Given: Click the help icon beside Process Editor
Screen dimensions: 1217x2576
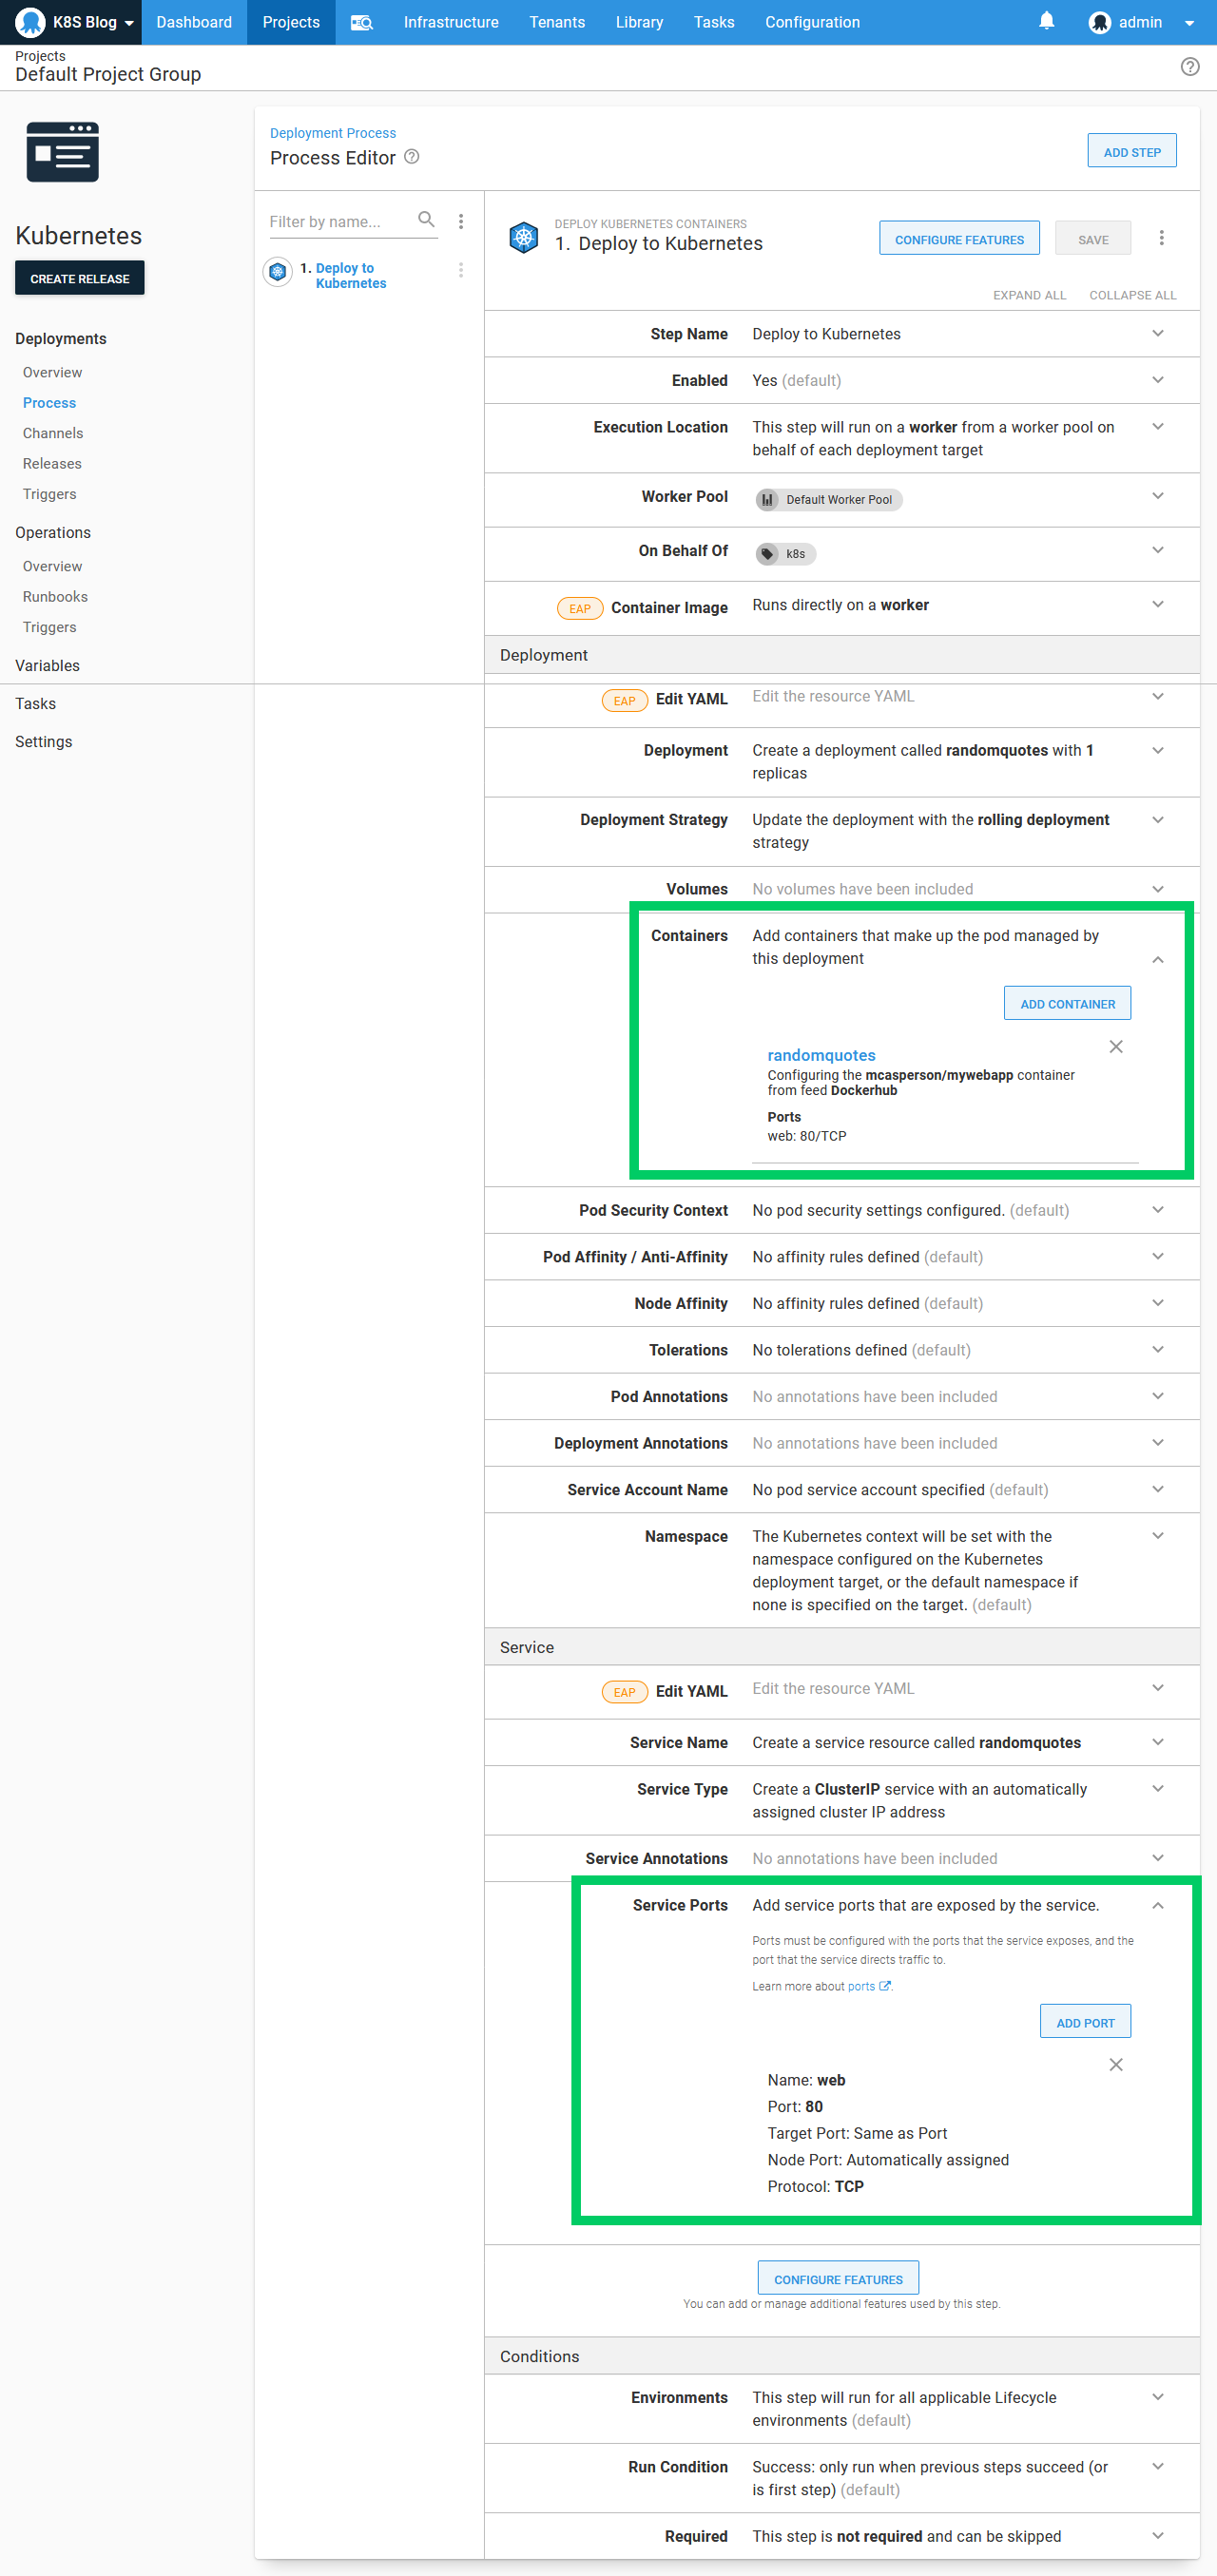Looking at the screenshot, I should (411, 157).
